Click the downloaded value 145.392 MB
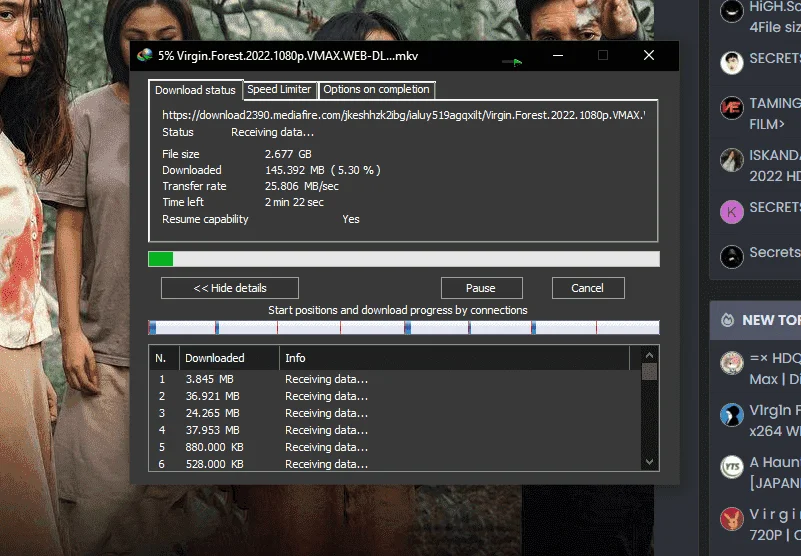 [323, 170]
